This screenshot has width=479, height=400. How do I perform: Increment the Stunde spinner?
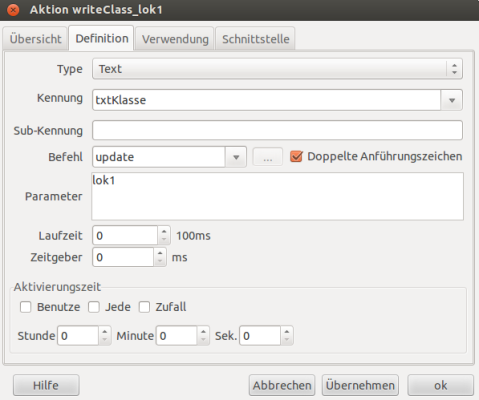[x=105, y=331]
